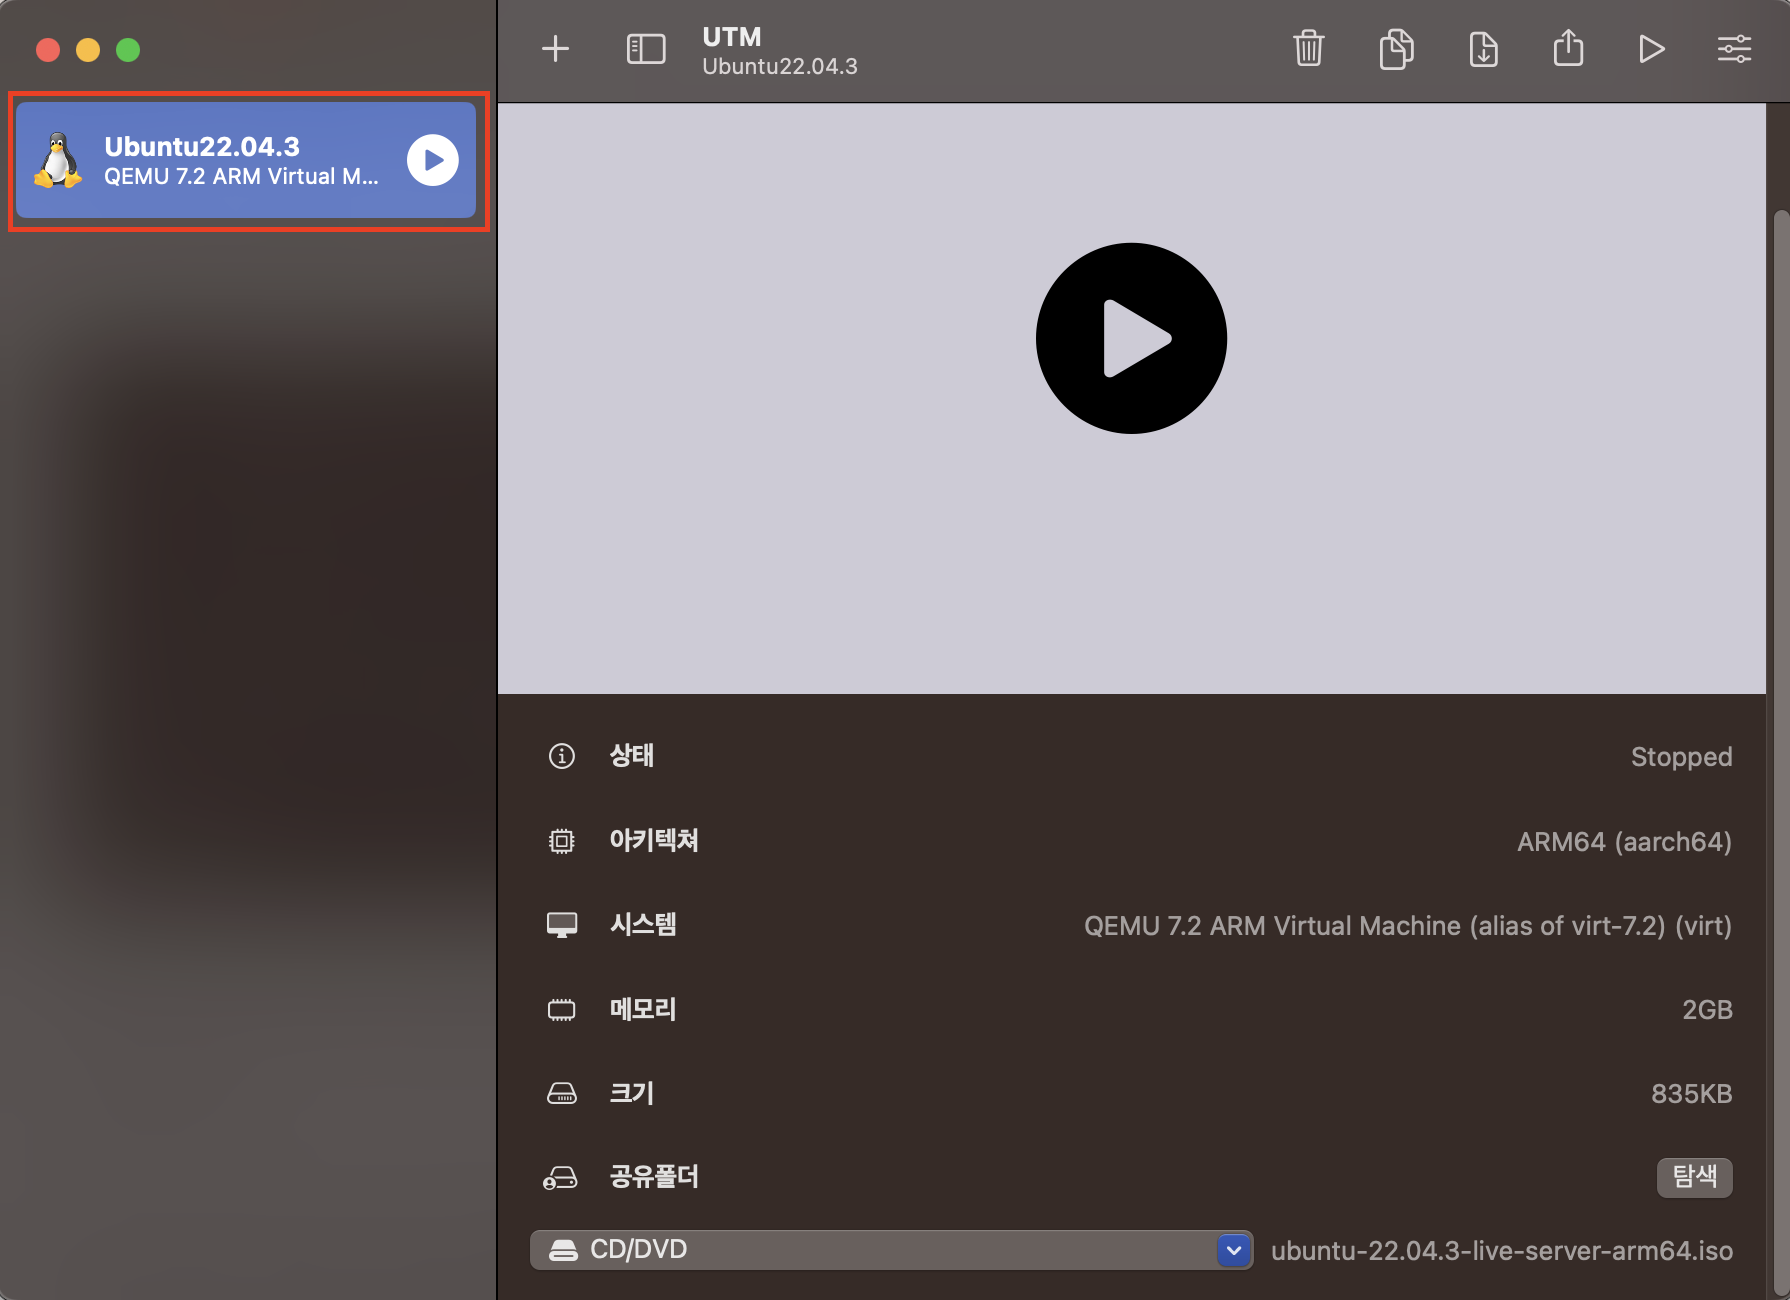The image size is (1790, 1300).
Task: Click the 공유폴더 label
Action: click(654, 1177)
